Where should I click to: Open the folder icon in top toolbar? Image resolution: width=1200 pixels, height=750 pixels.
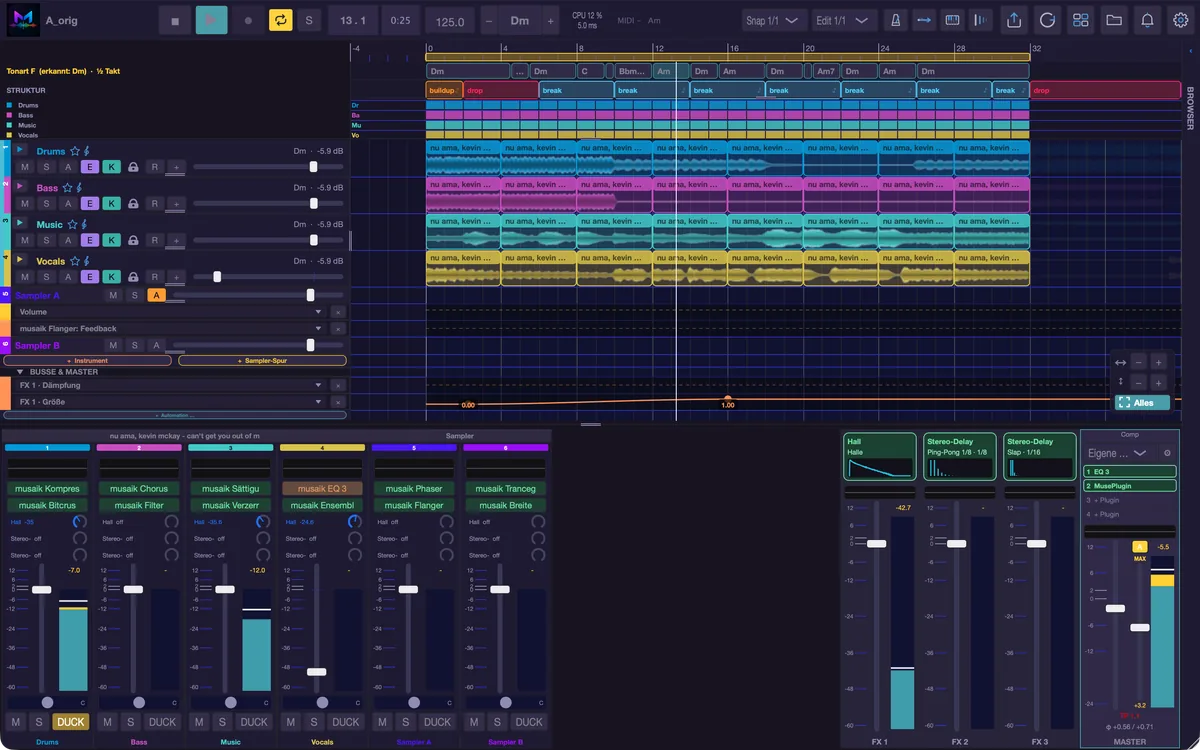coord(1113,20)
